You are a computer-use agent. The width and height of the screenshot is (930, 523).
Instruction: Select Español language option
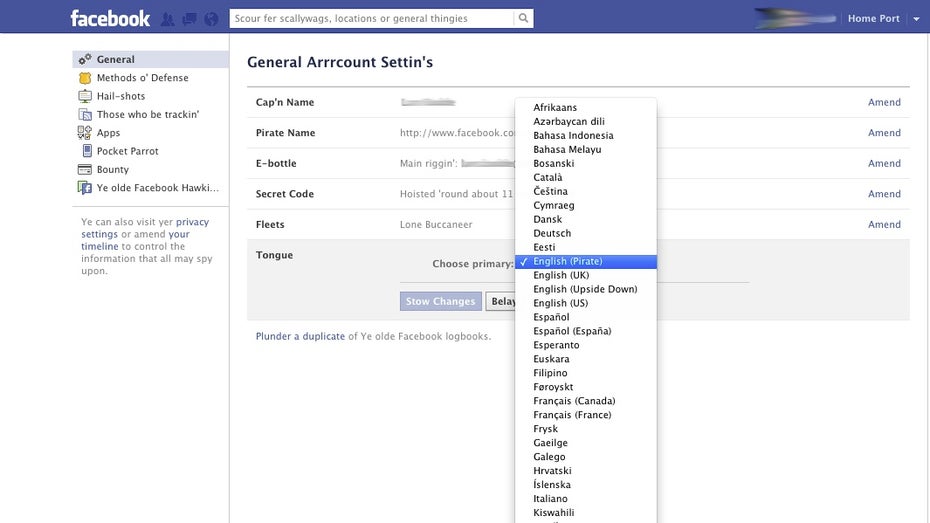586,317
